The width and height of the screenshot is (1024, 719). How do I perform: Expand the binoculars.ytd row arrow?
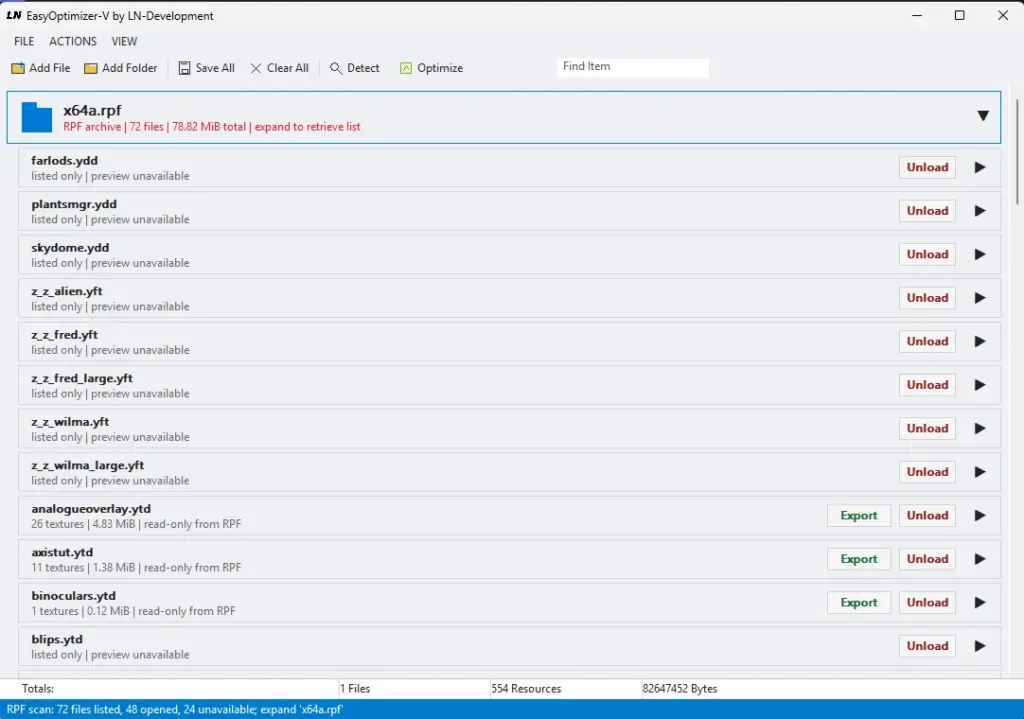(980, 602)
